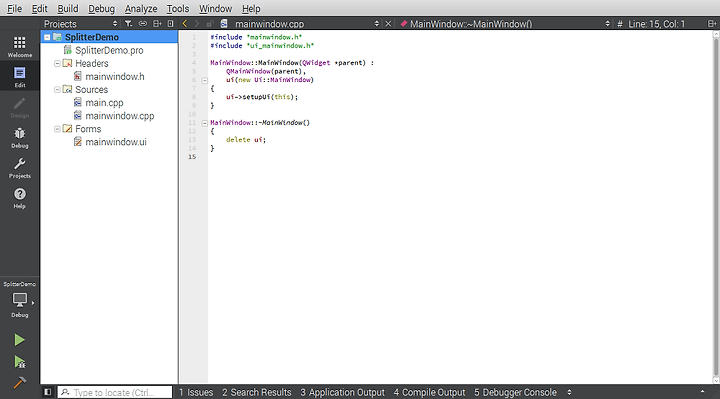Open MainWindow::~MainWindow() symbol dropdown
This screenshot has width=720, height=399.
coord(505,23)
